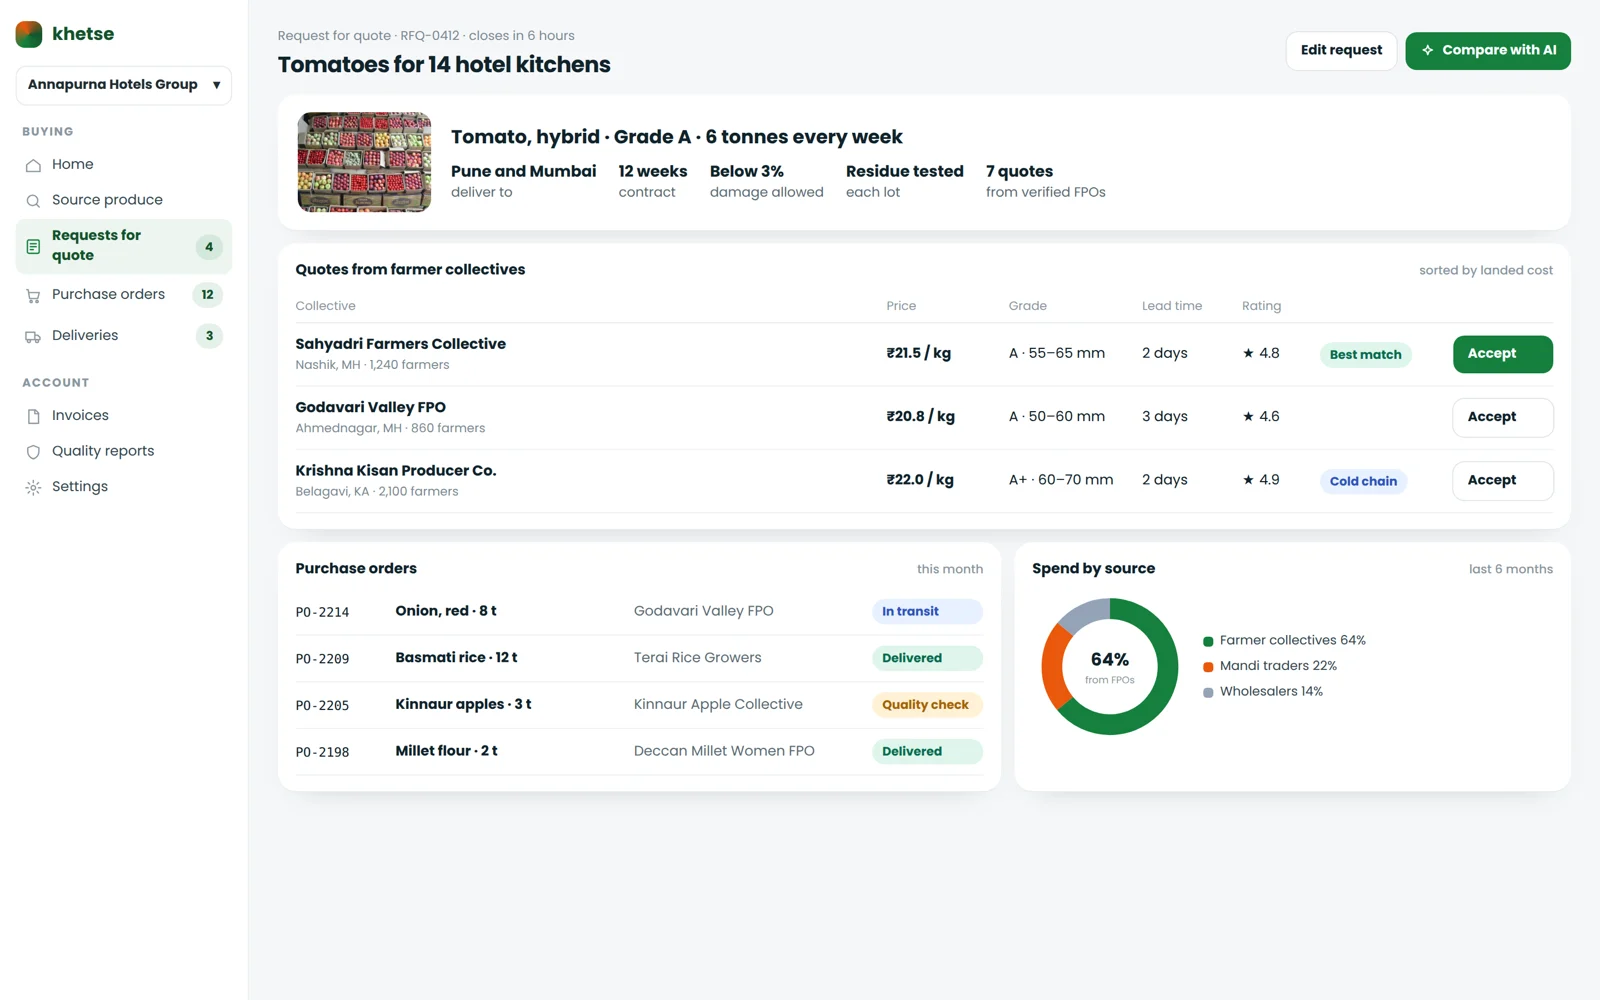Open the Home menu item
Screen dimensions: 1600x1000
click(124, 164)
